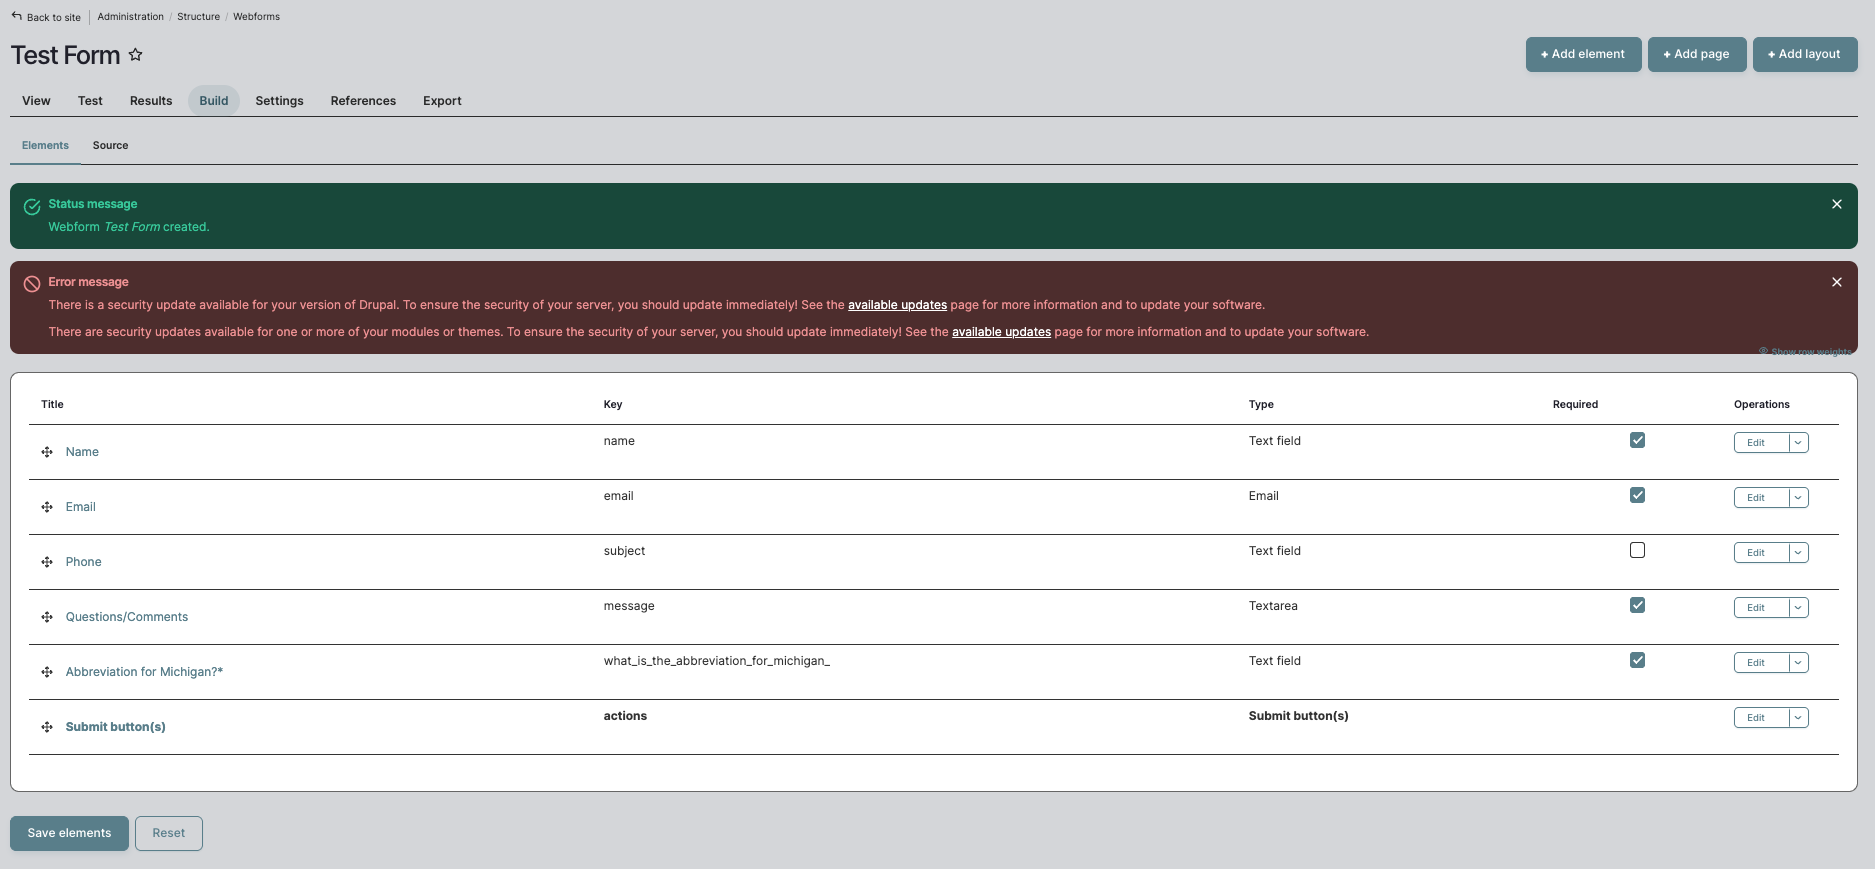The image size is (1875, 869).
Task: Click the drag handle for Email row
Action: [47, 507]
